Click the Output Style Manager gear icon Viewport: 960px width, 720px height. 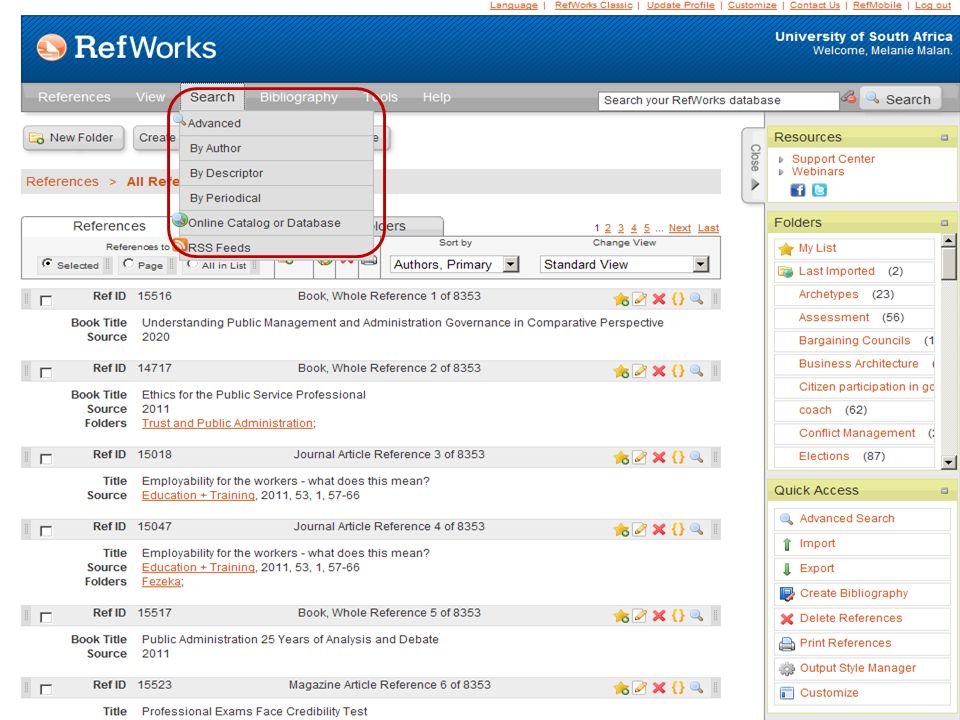pyautogui.click(x=787, y=669)
